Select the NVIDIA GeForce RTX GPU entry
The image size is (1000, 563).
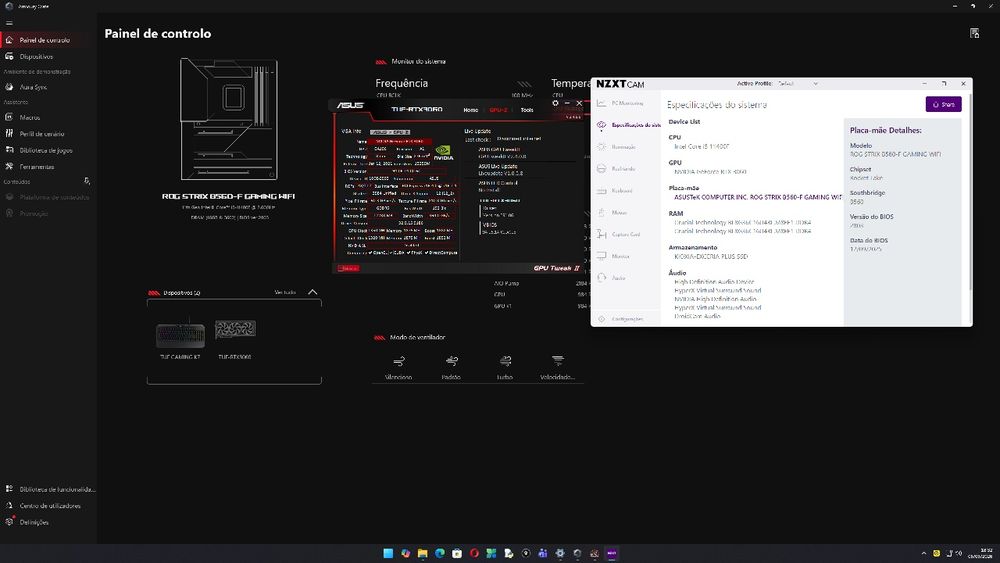pyautogui.click(x=710, y=172)
